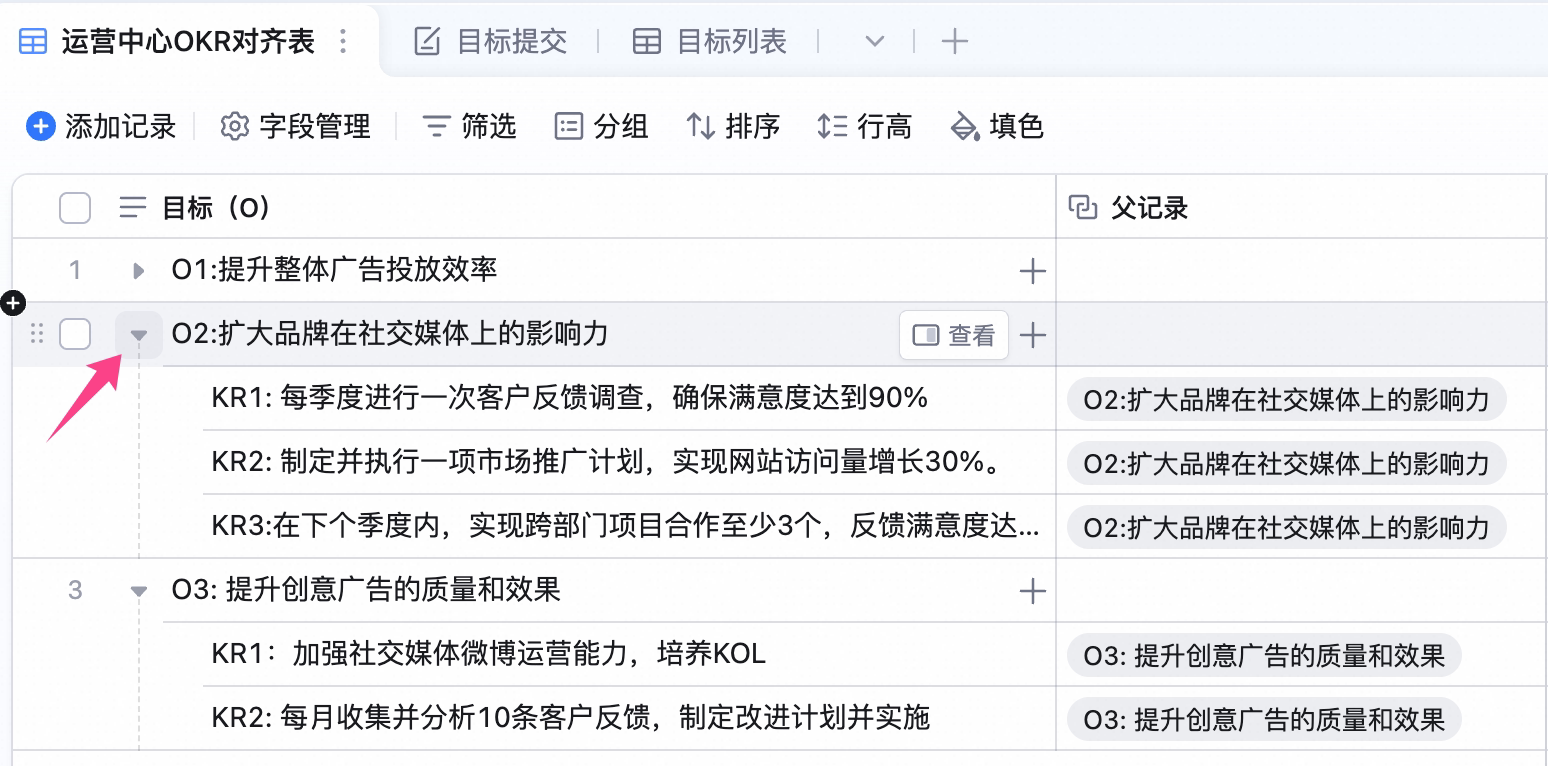Toggle the select-all checkbox in header
1548x766 pixels.
(x=75, y=208)
